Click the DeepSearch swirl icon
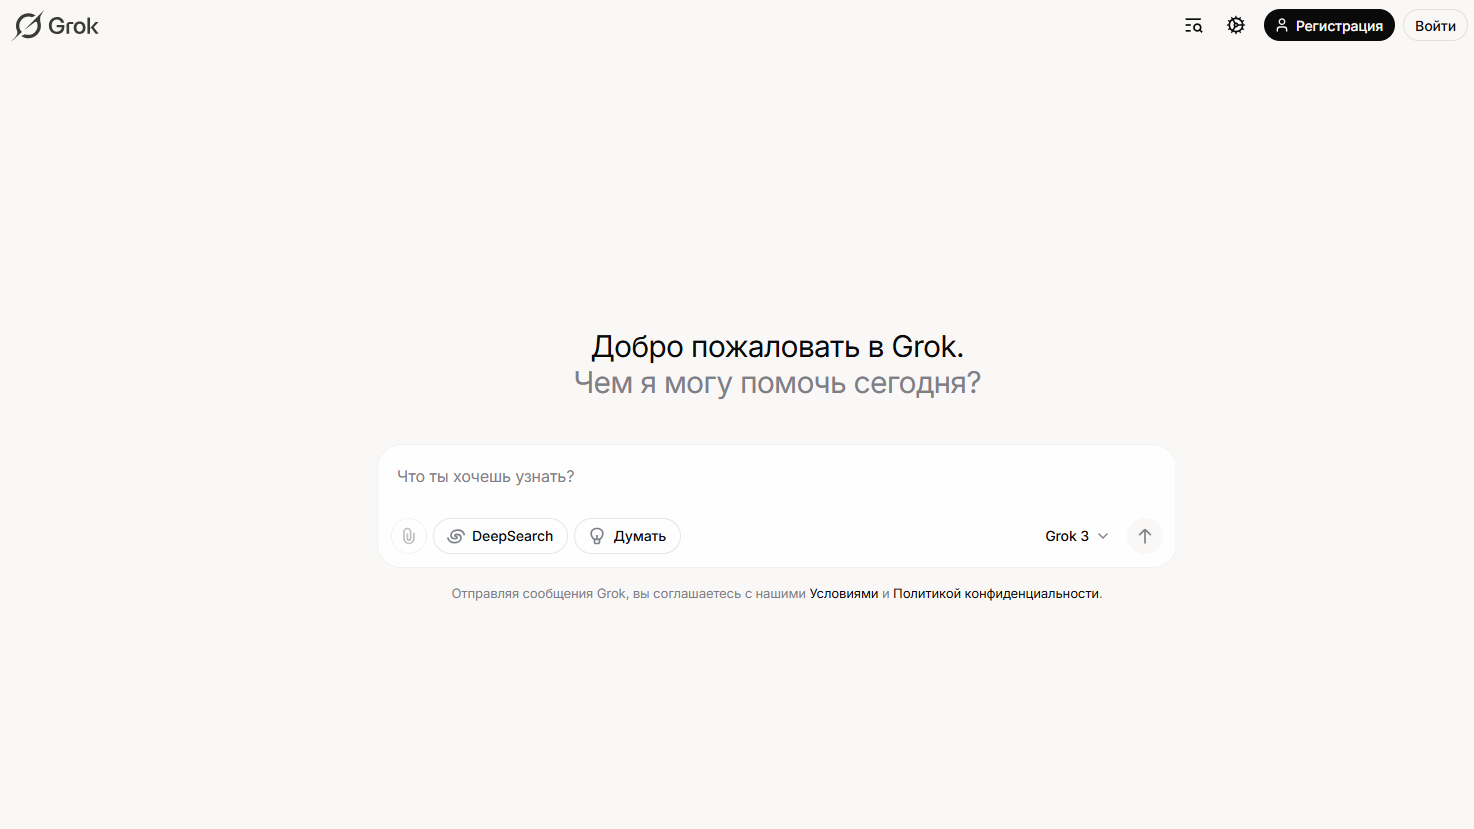 pyautogui.click(x=456, y=536)
